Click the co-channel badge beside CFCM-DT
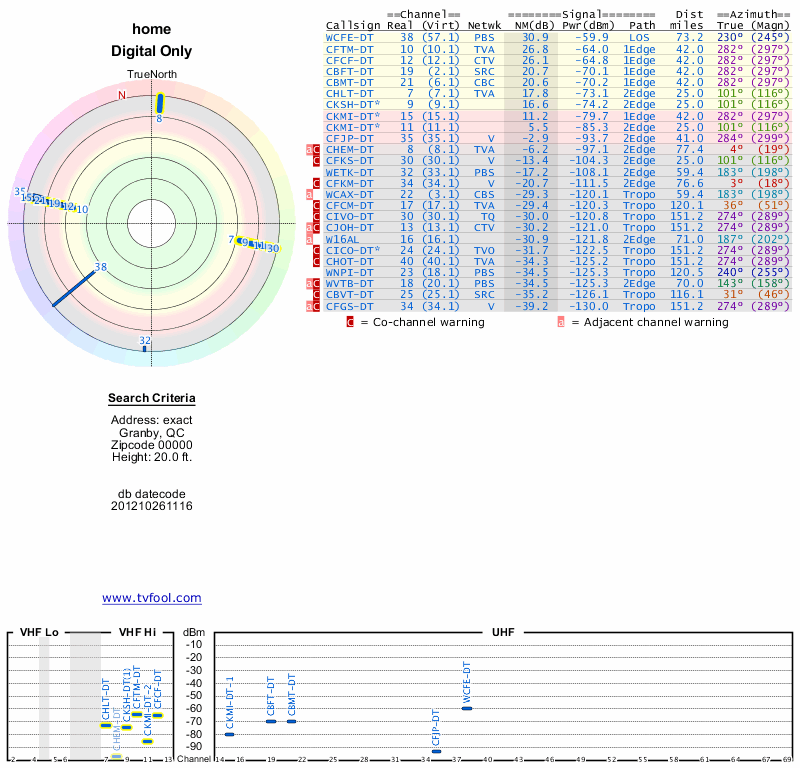800x768 pixels. (x=316, y=206)
